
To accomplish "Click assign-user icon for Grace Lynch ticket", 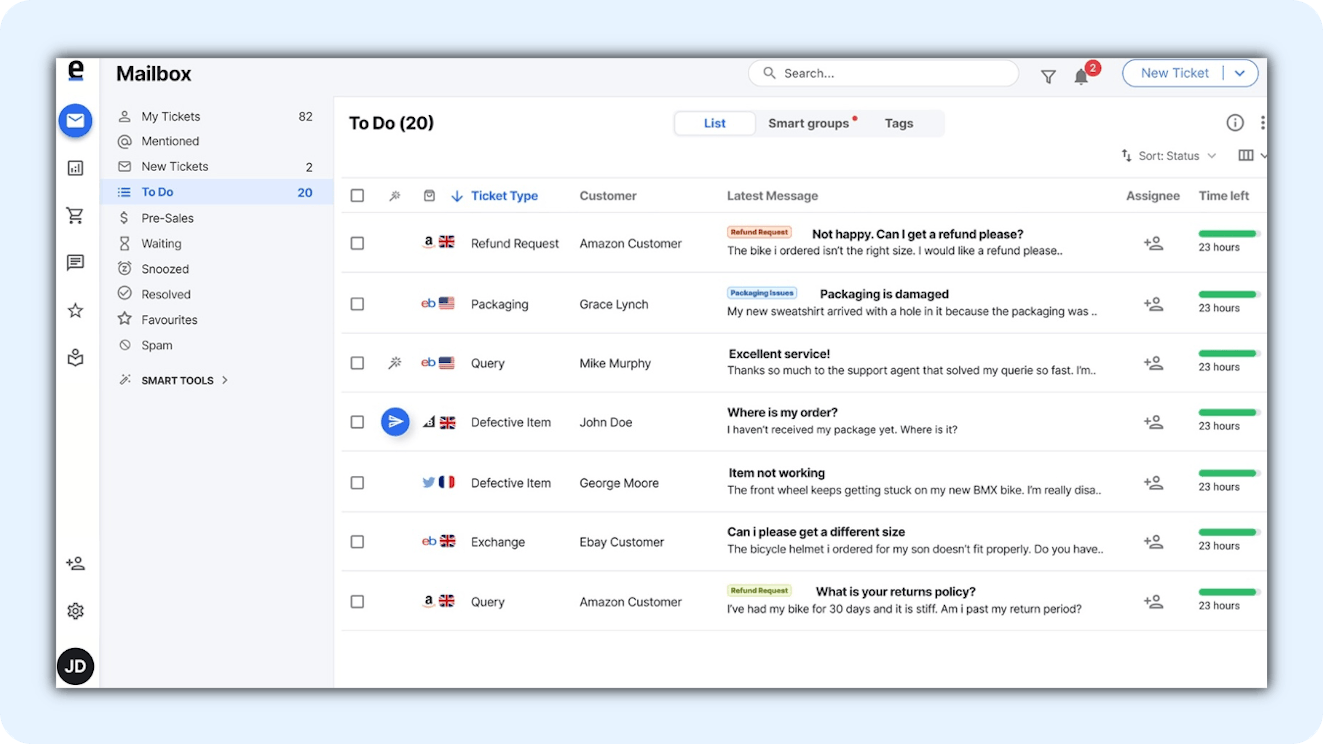I will pyautogui.click(x=1153, y=304).
